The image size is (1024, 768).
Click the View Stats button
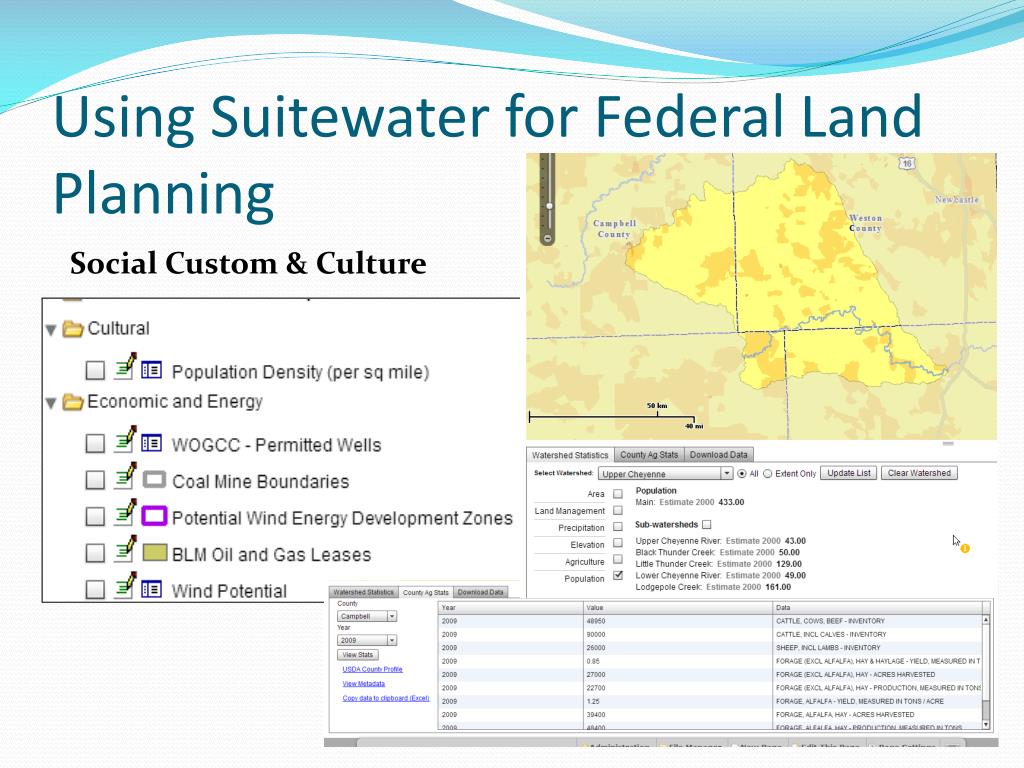pos(358,654)
